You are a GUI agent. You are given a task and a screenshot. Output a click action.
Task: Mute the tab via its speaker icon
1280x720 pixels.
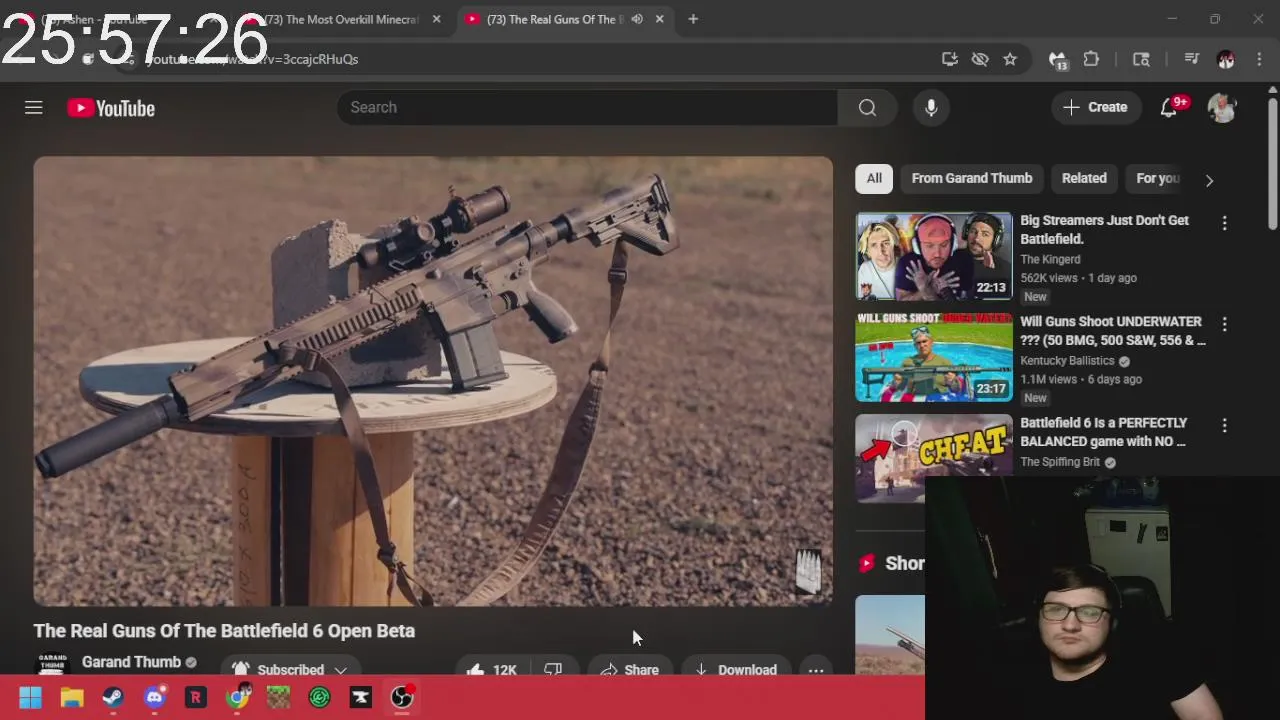point(637,19)
